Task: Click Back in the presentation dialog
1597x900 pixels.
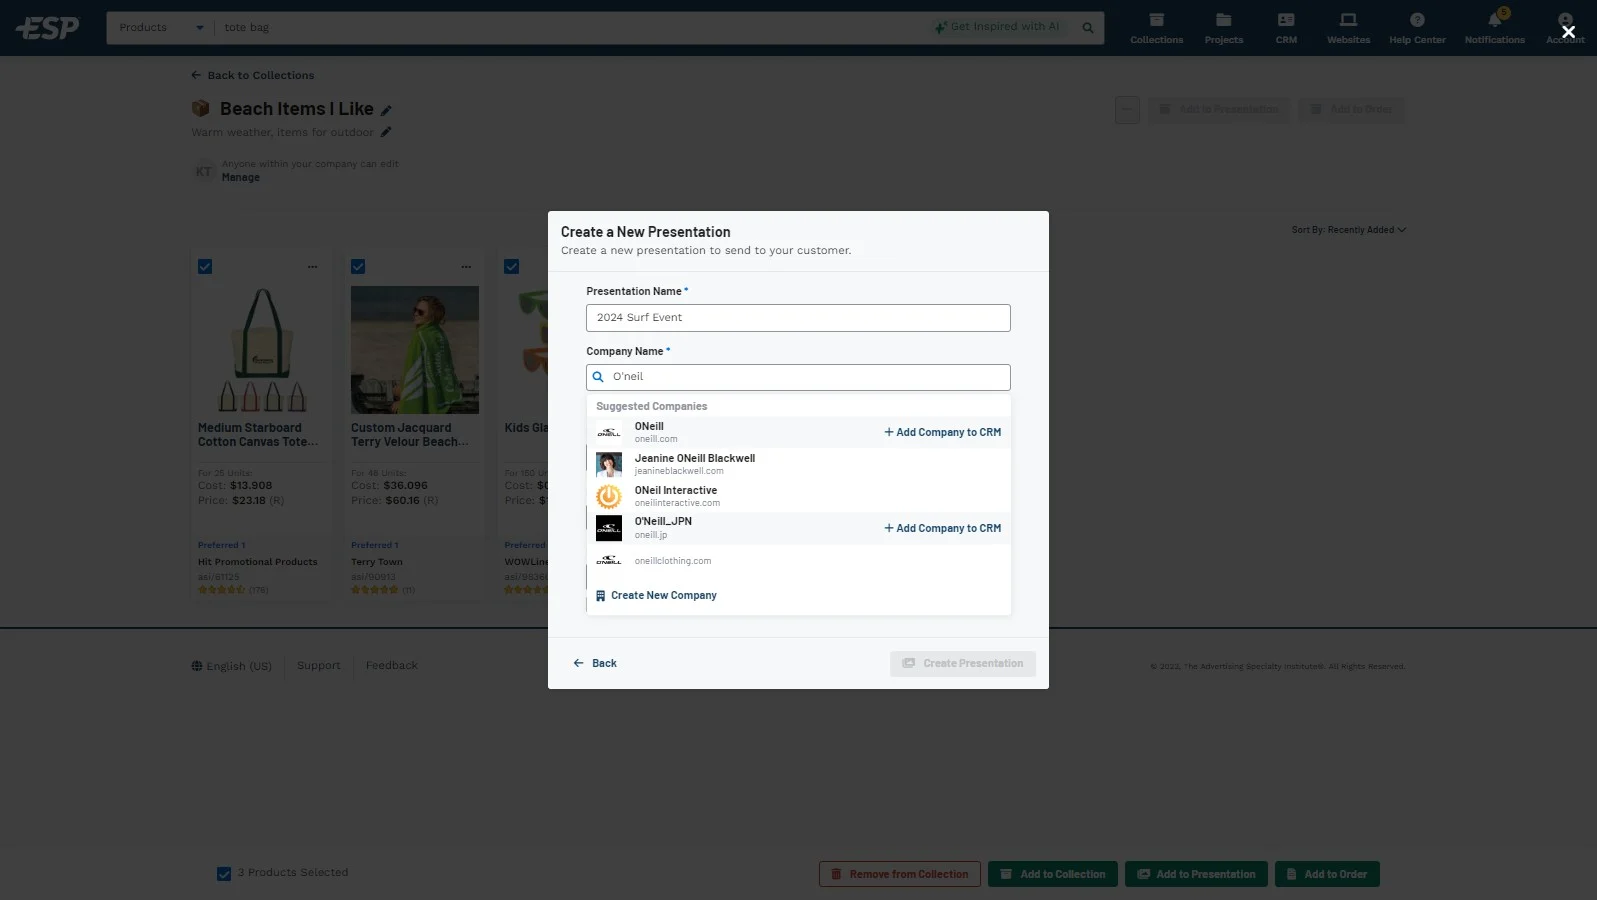Action: 595,663
